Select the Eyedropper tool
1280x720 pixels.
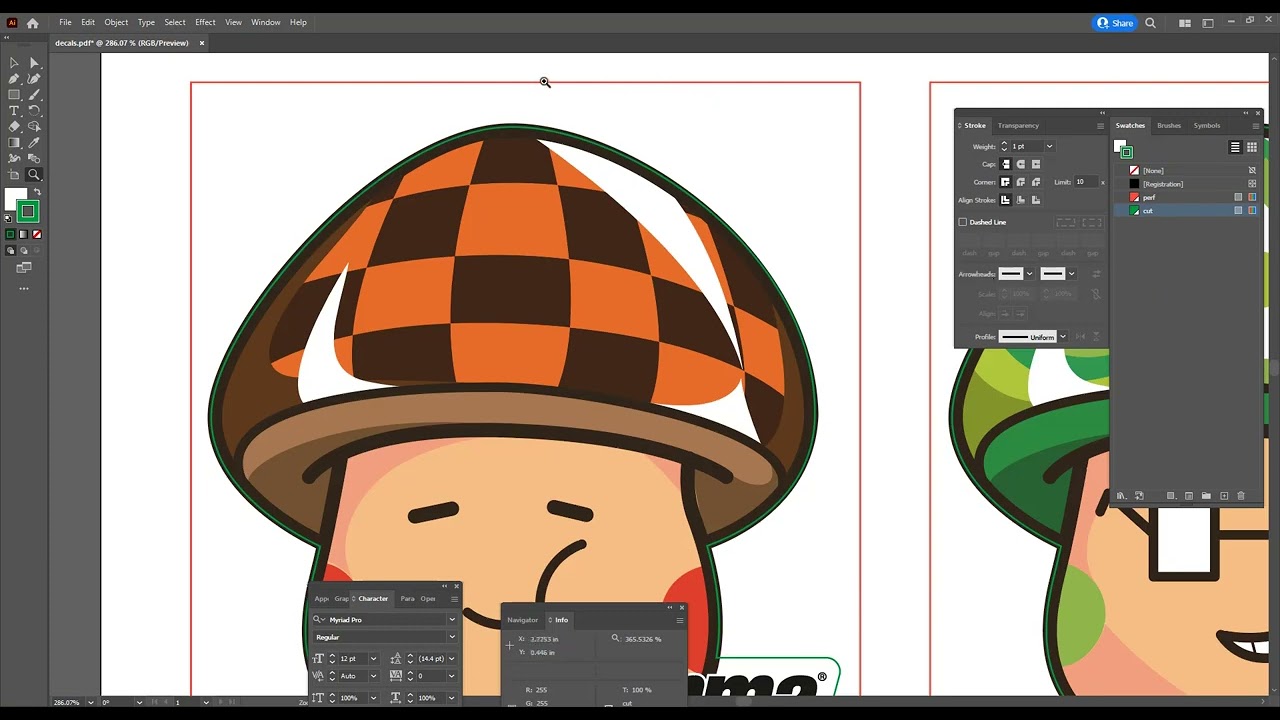(34, 143)
